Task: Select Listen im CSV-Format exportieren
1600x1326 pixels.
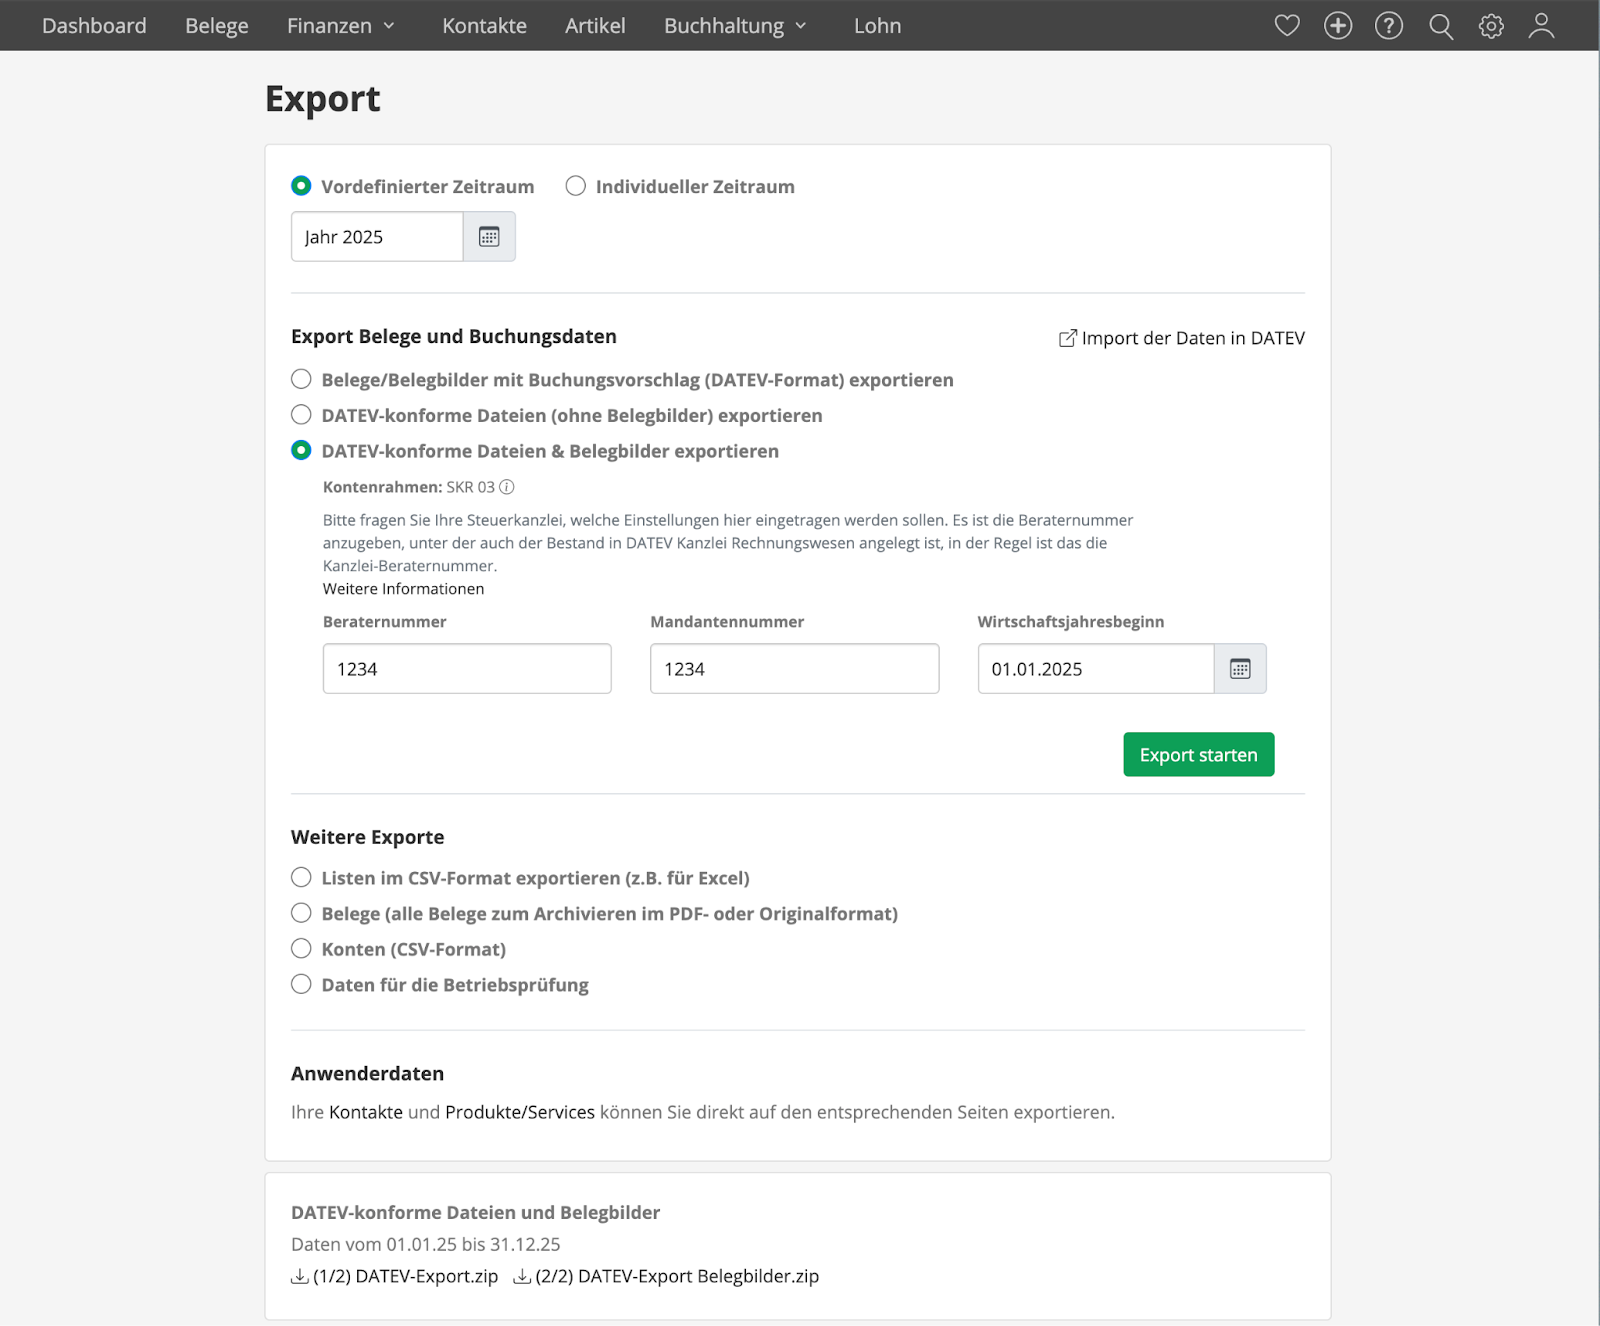Action: (x=301, y=877)
